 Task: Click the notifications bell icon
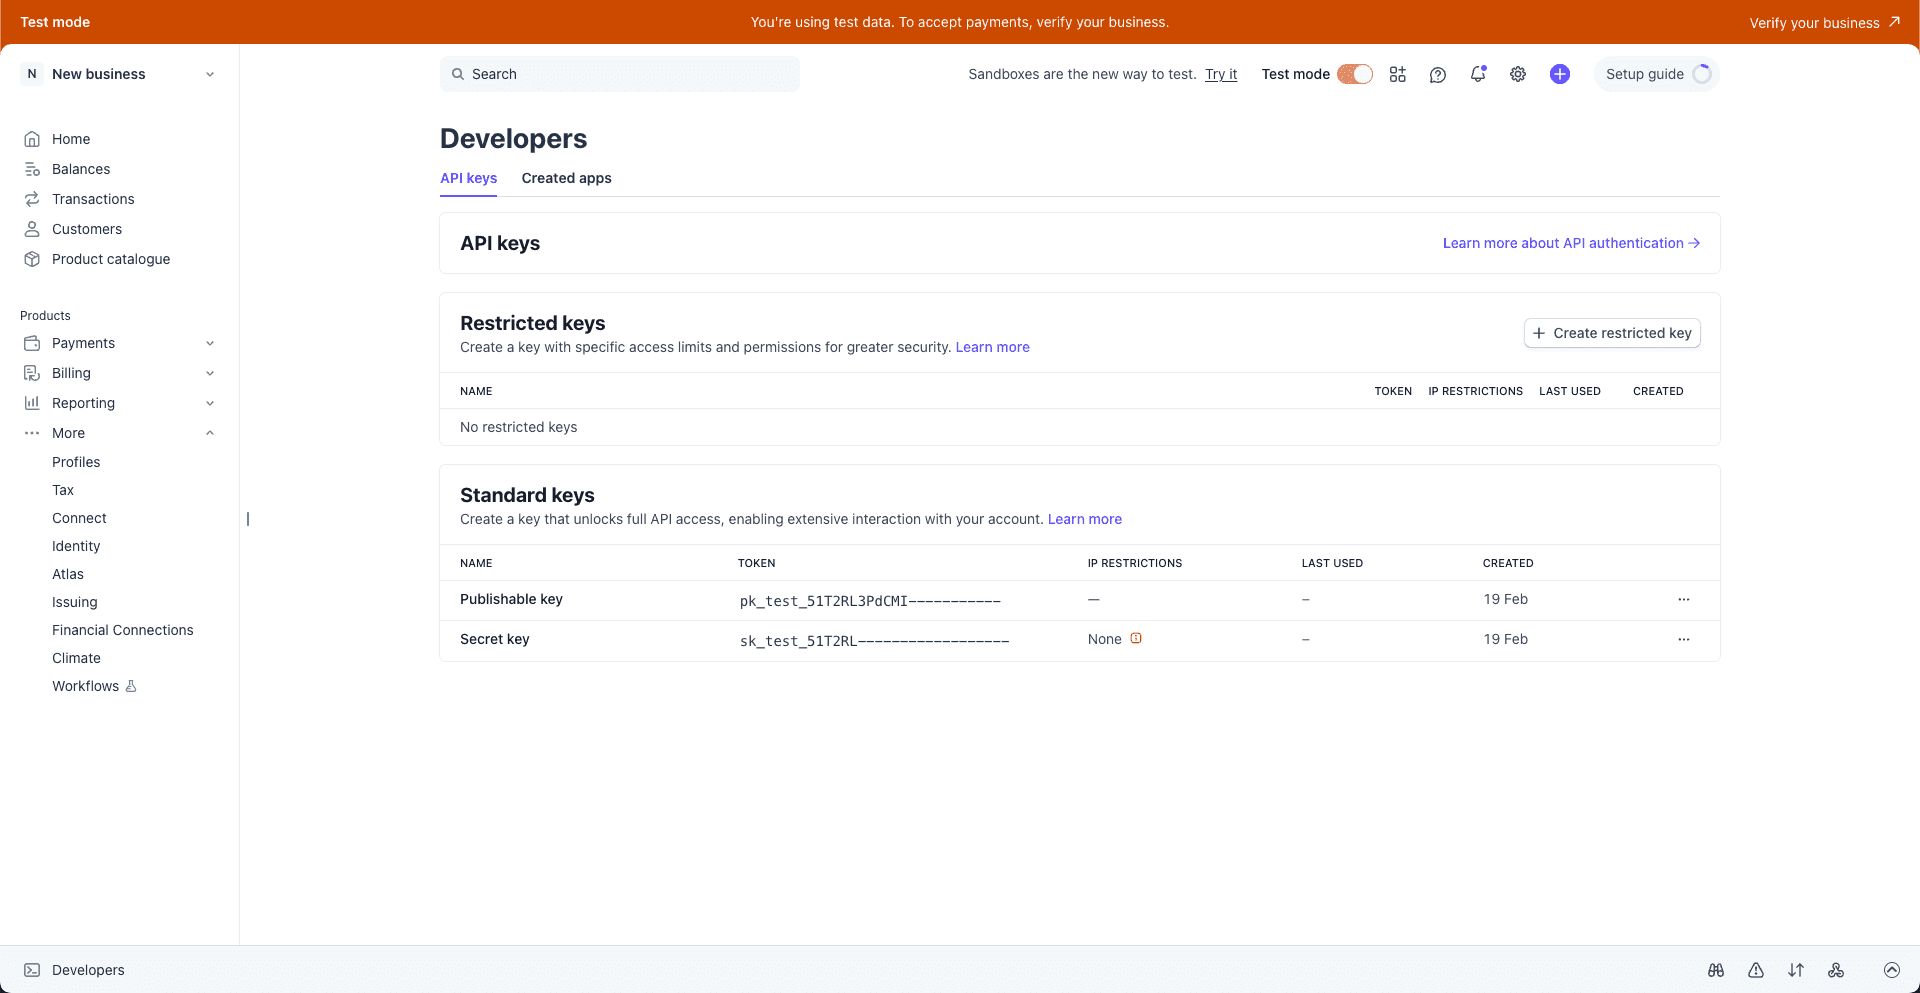pyautogui.click(x=1477, y=74)
